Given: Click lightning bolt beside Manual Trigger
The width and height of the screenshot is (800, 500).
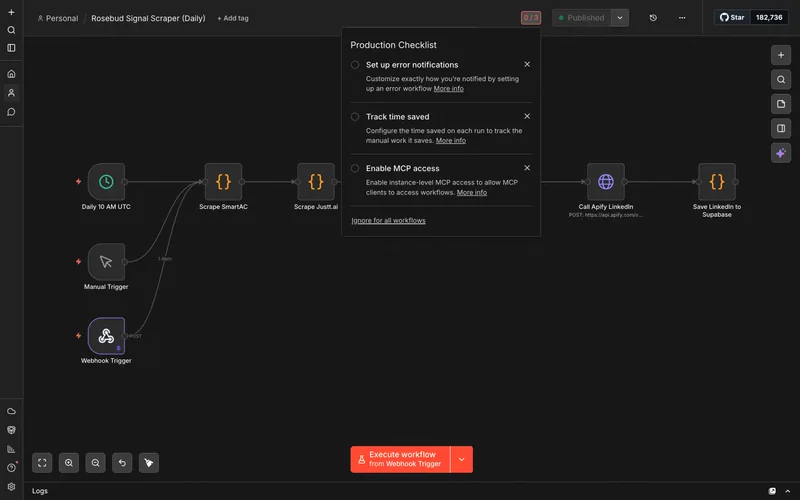Looking at the screenshot, I should (79, 262).
